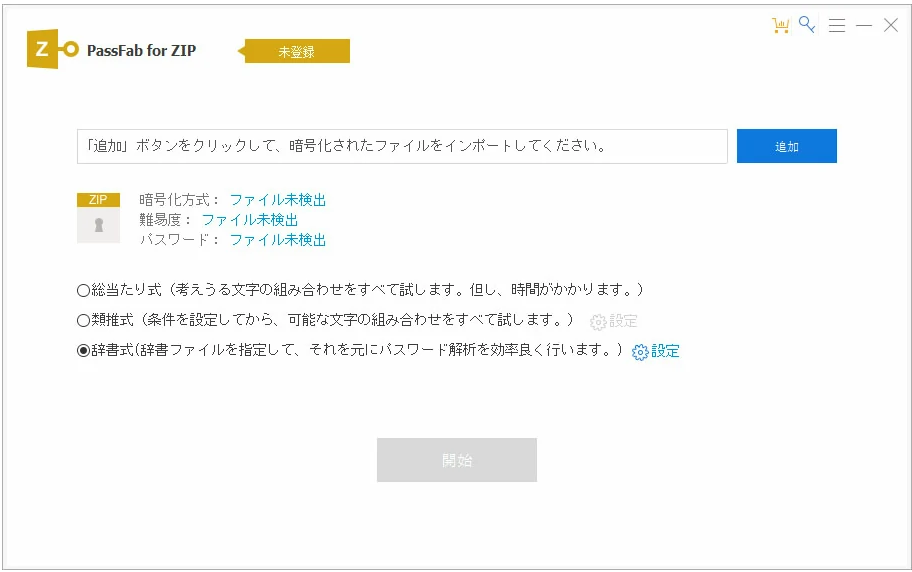
Task: Select the 辞書式 dictionary attack radio option
Action: [83, 350]
